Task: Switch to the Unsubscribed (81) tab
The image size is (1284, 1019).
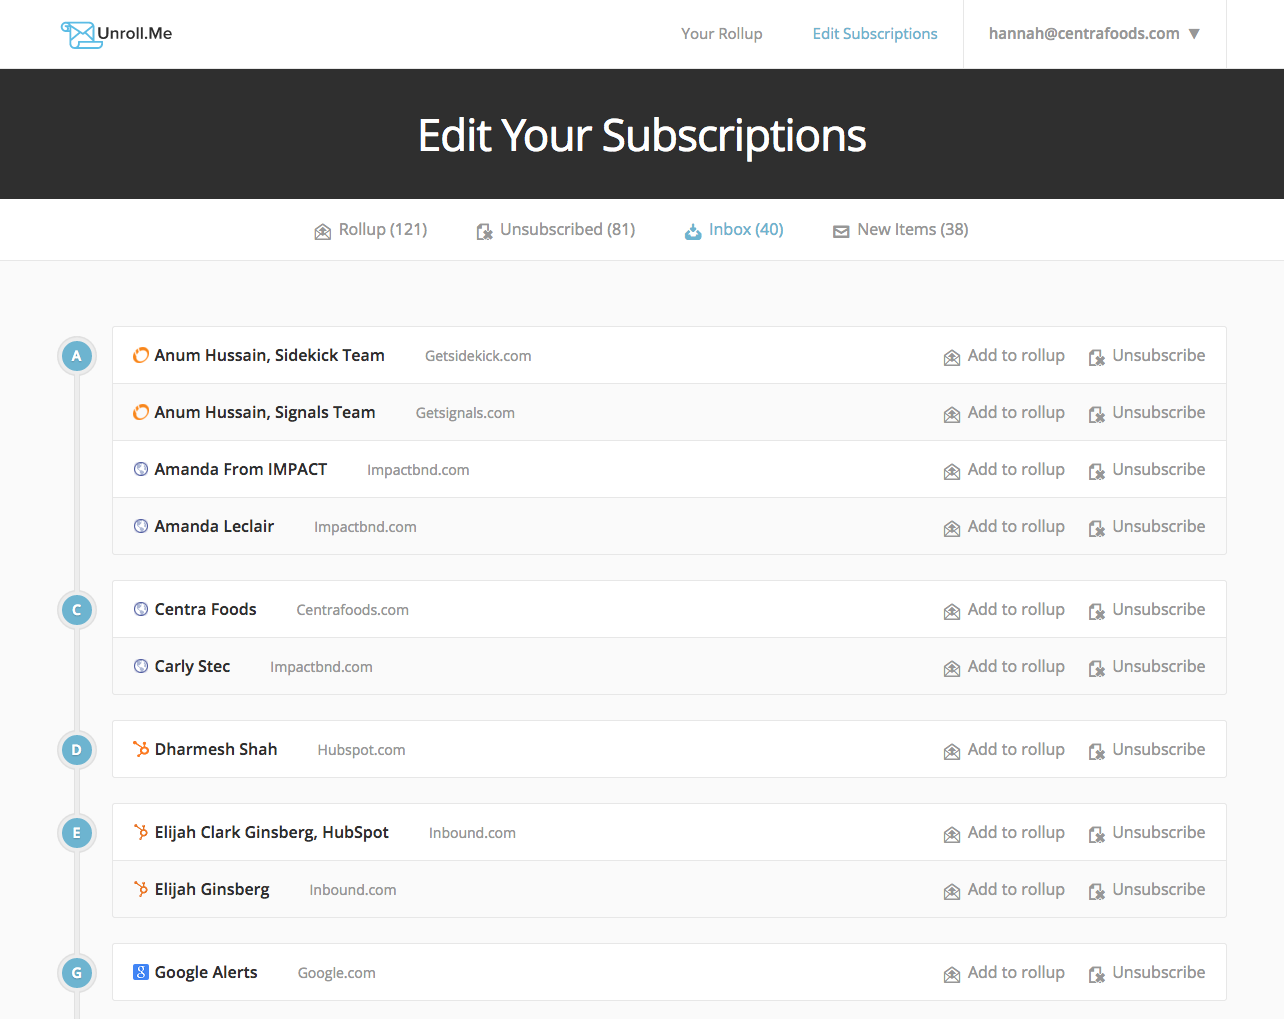Action: [556, 230]
